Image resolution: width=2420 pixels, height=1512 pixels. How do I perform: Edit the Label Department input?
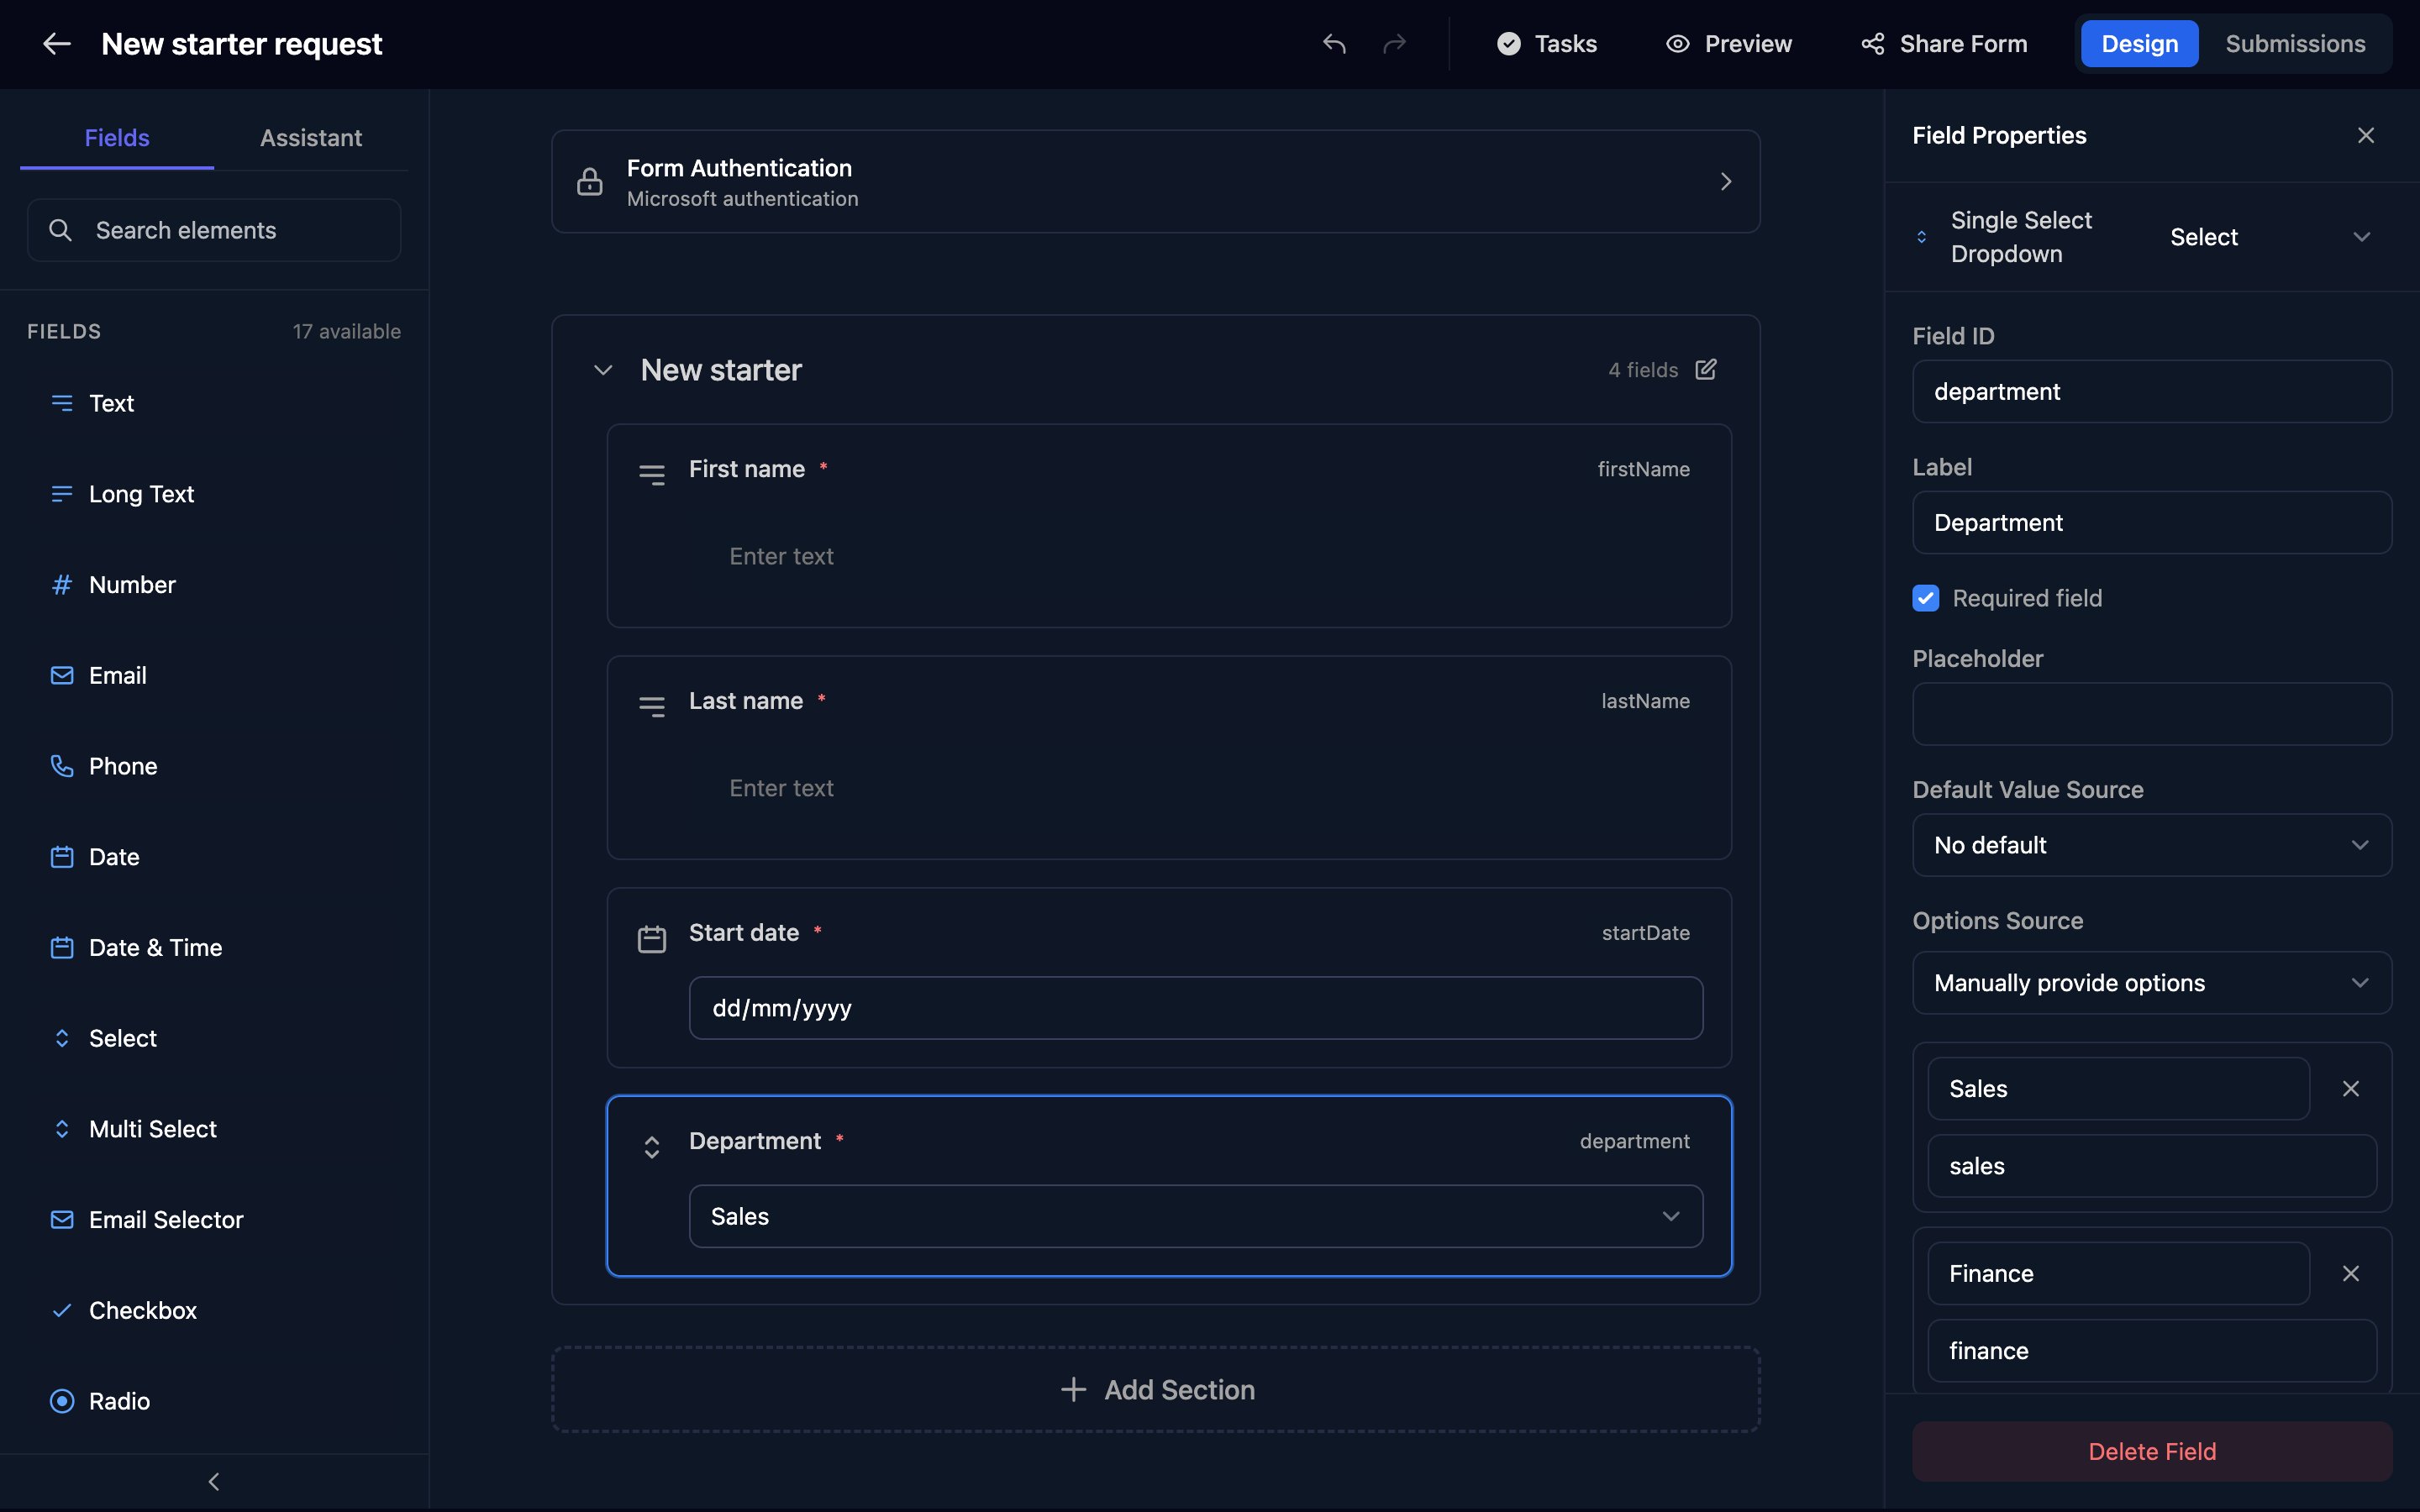(2152, 522)
